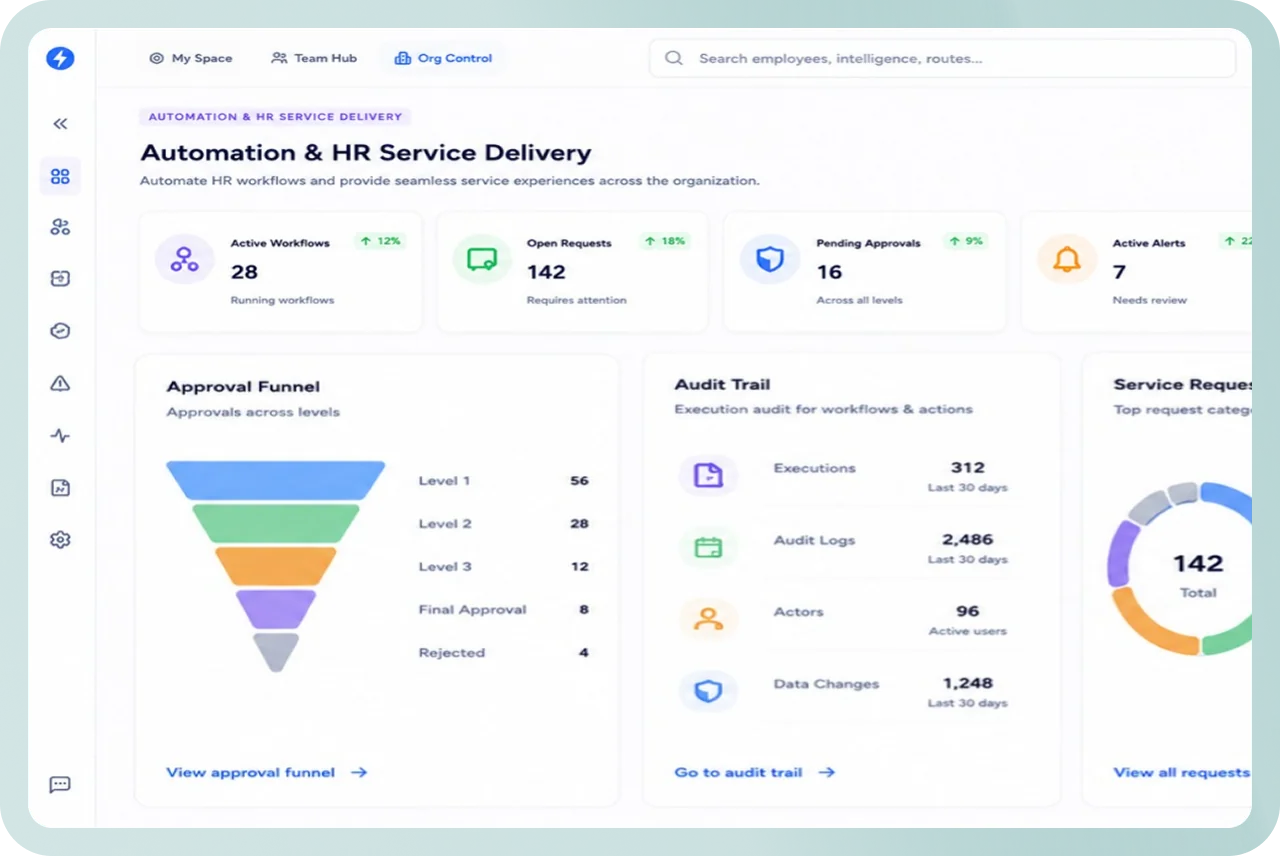Open the View approval funnel link
The width and height of the screenshot is (1280, 856).
[x=267, y=772]
